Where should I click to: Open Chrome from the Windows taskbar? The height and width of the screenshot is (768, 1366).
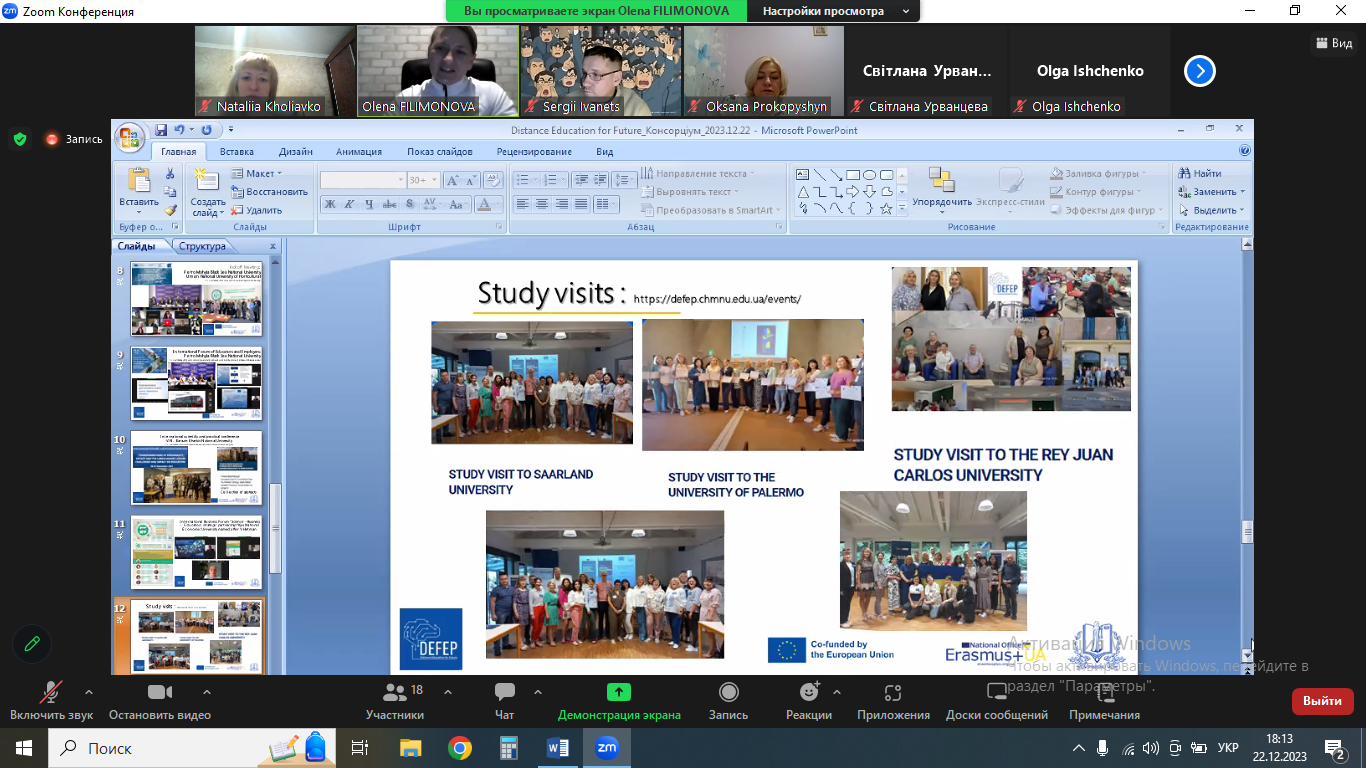(460, 748)
